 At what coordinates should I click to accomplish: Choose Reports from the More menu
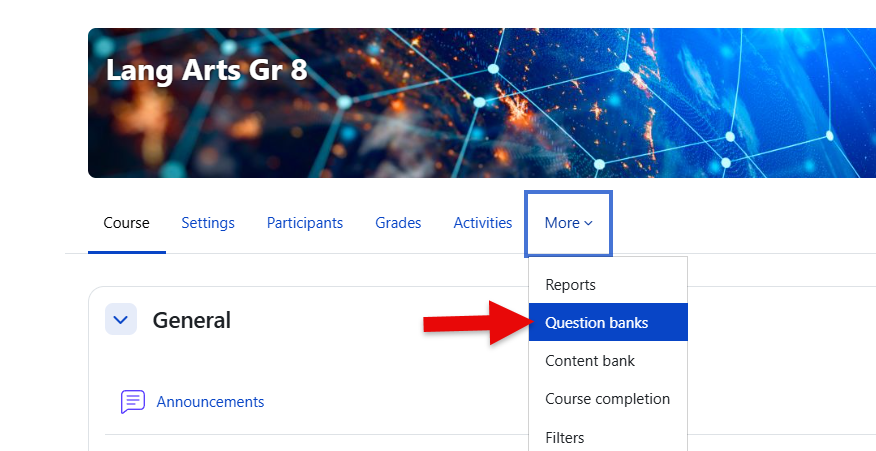tap(608, 284)
